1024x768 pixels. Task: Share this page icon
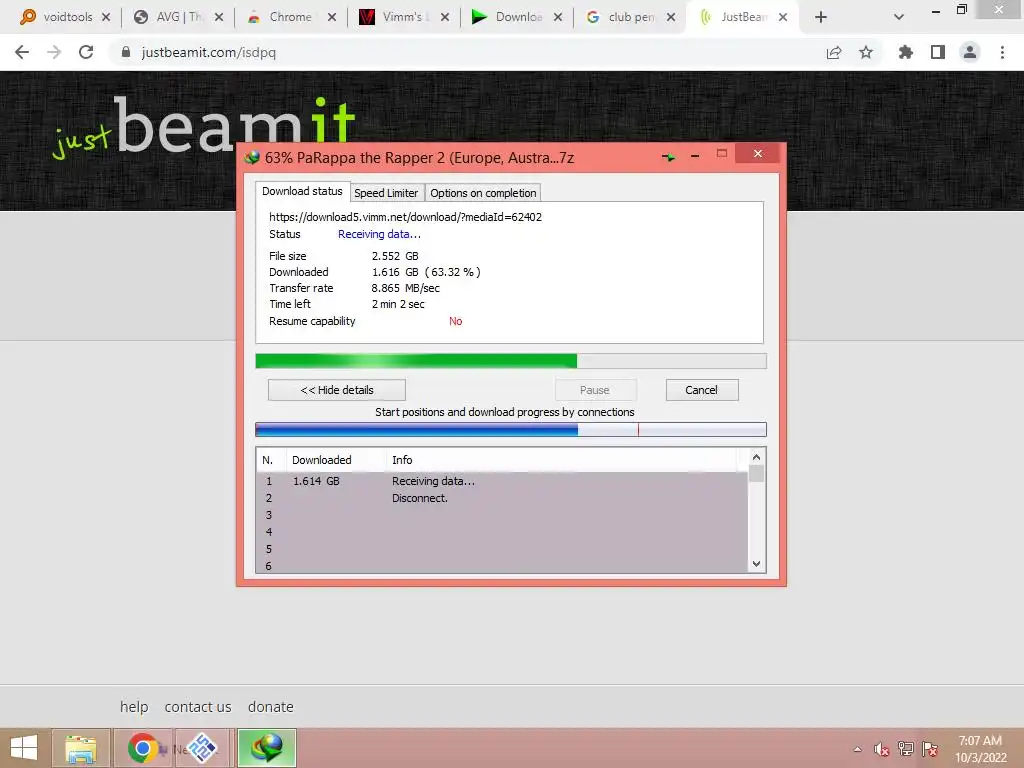point(834,52)
